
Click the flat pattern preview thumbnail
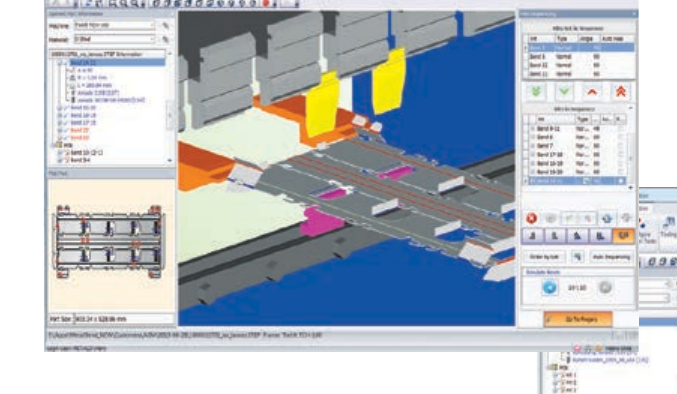110,242
